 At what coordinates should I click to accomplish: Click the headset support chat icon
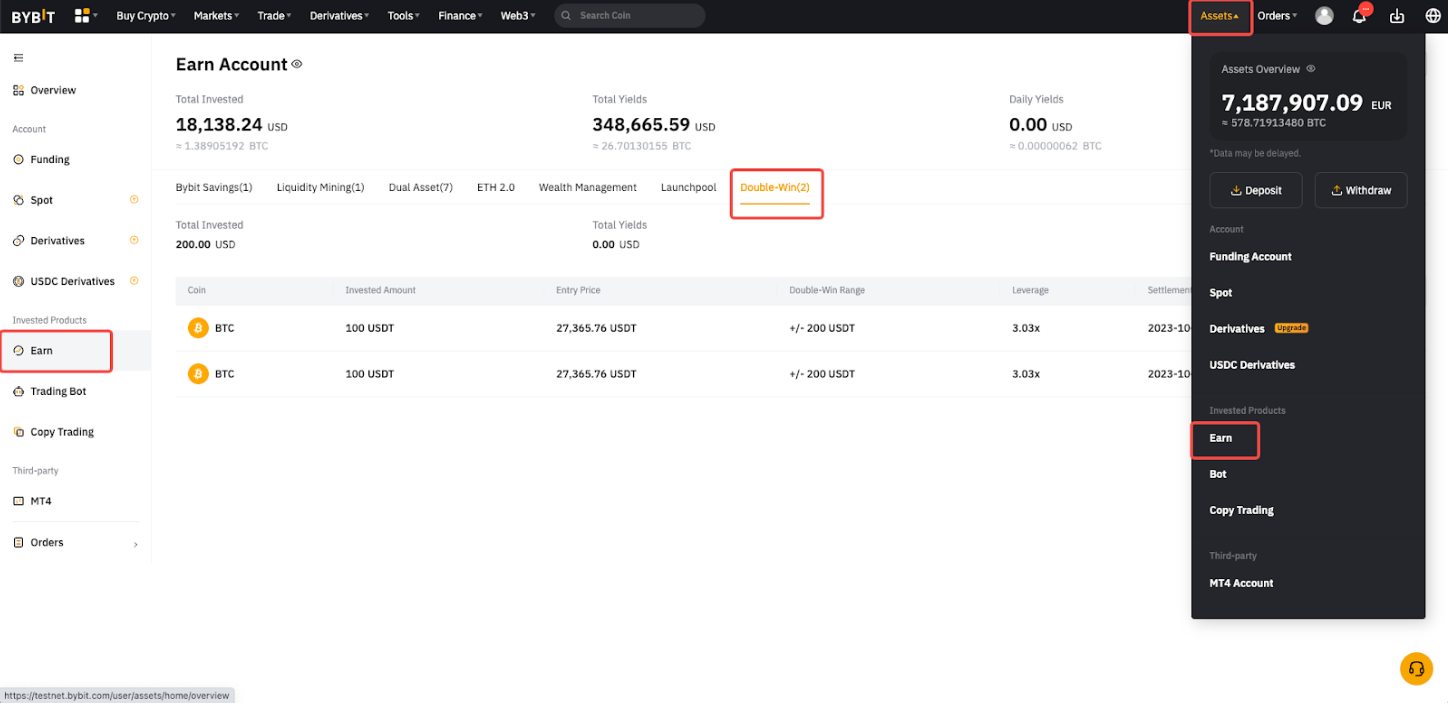1416,668
